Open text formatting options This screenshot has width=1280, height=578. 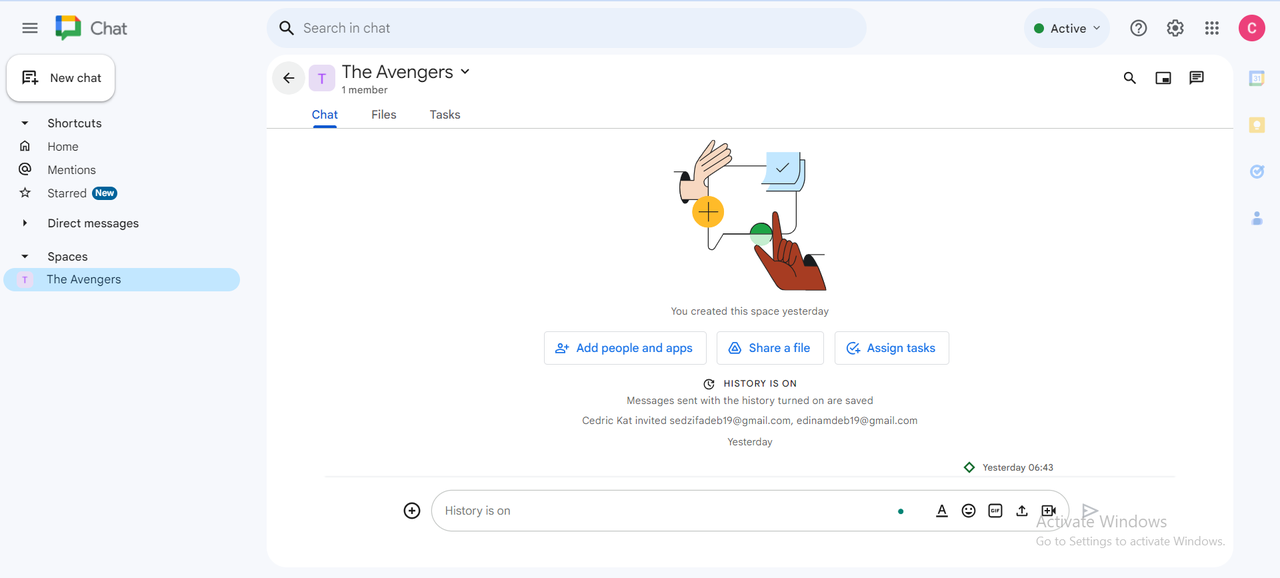click(941, 511)
